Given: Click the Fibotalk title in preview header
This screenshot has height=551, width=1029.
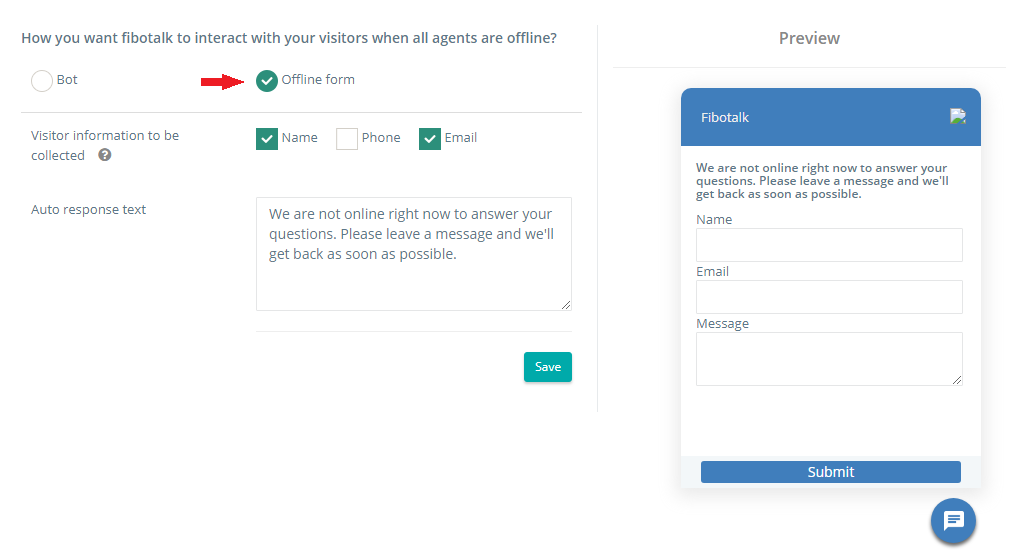Looking at the screenshot, I should pyautogui.click(x=724, y=117).
